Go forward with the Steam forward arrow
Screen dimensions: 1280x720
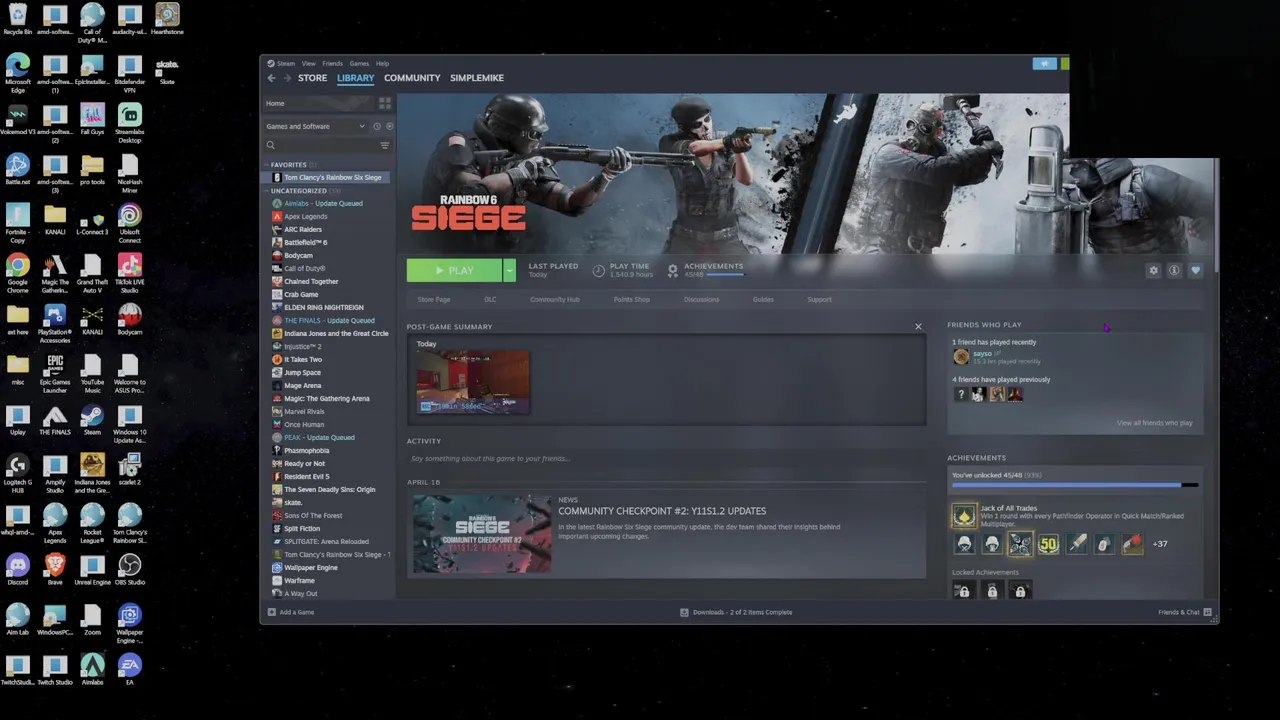(288, 78)
